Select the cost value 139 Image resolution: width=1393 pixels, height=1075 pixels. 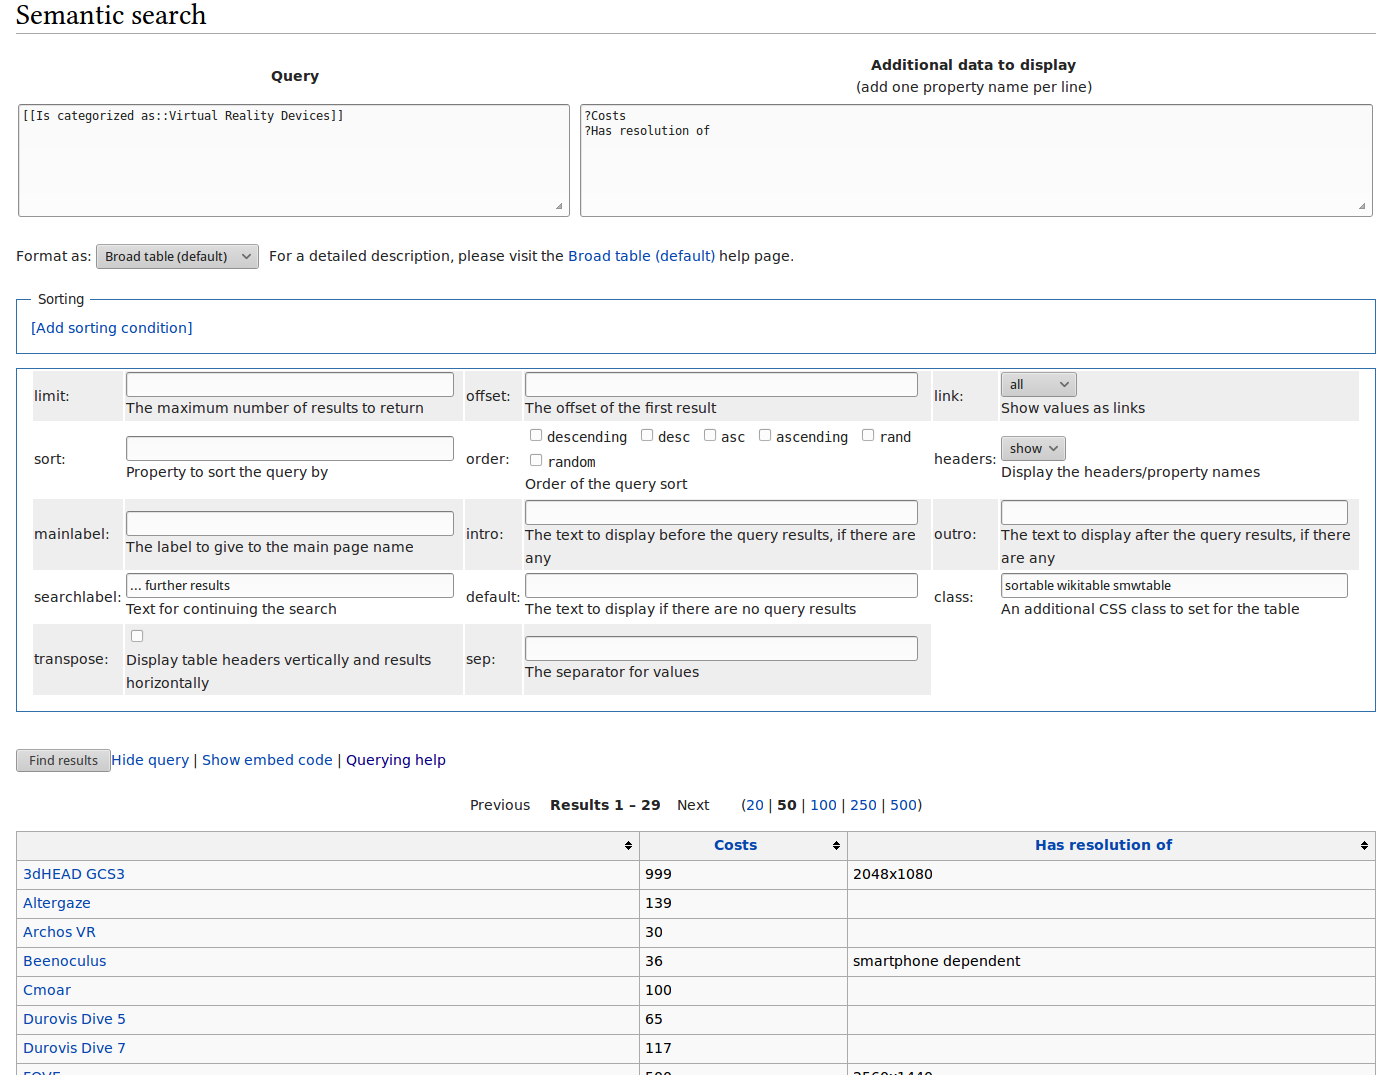(x=658, y=903)
